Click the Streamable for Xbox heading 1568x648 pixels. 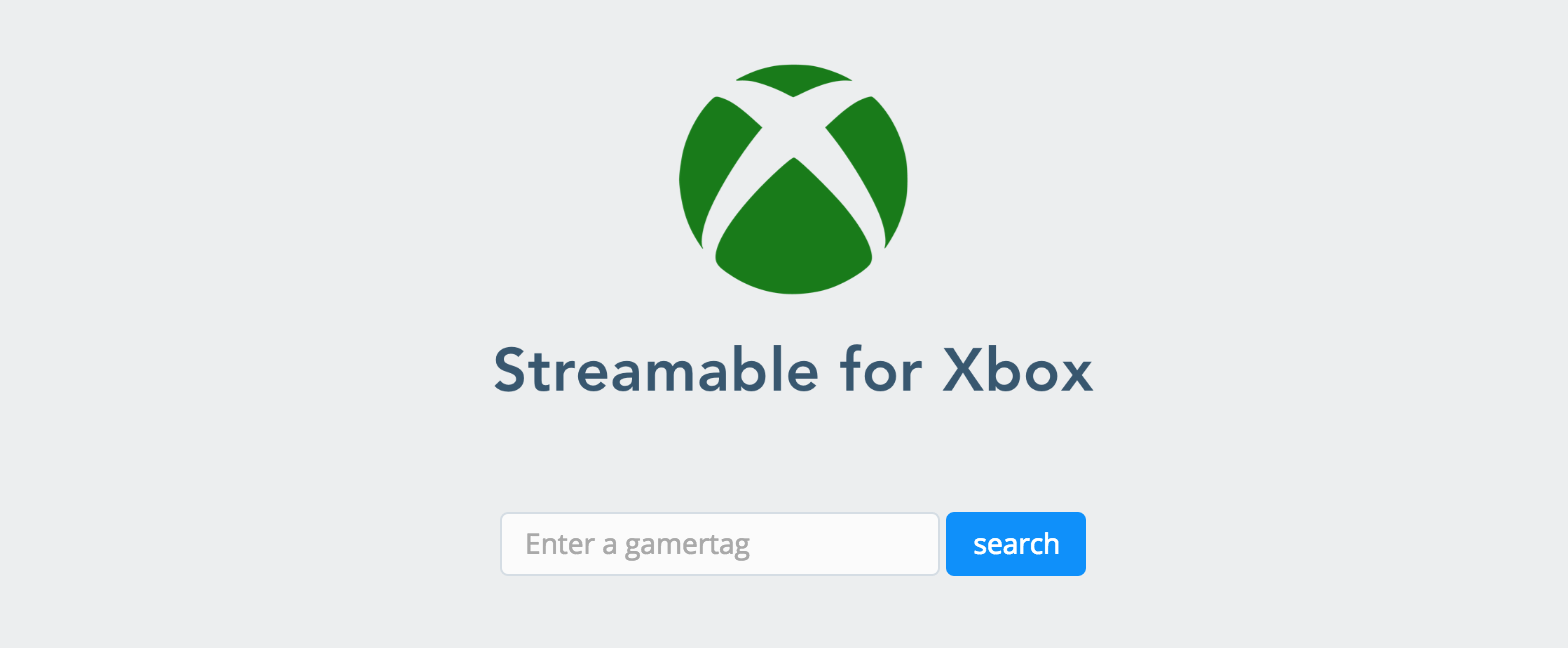pyautogui.click(x=794, y=369)
